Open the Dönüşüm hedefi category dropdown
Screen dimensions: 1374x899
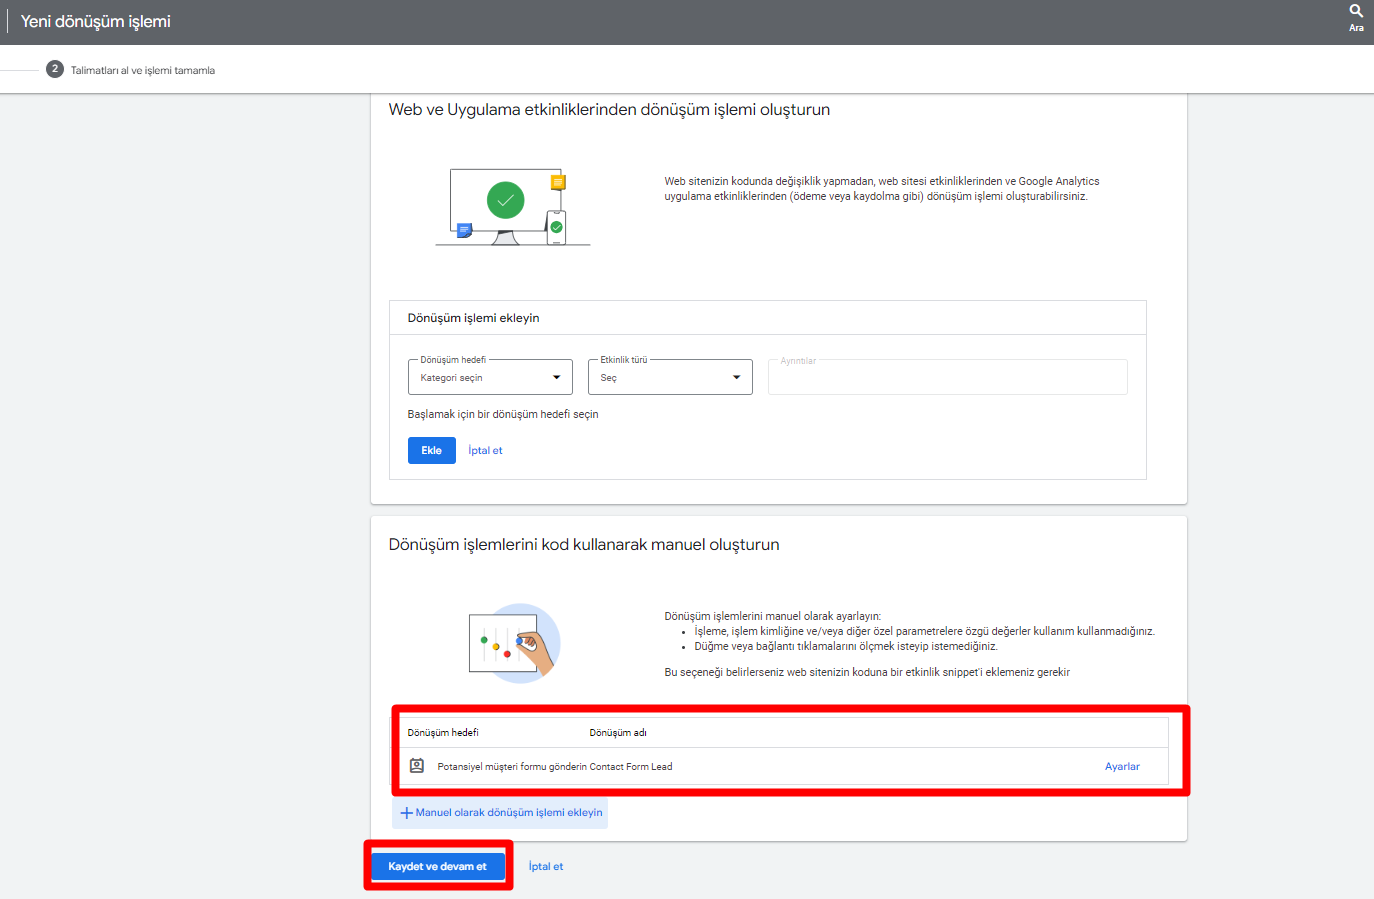click(490, 377)
